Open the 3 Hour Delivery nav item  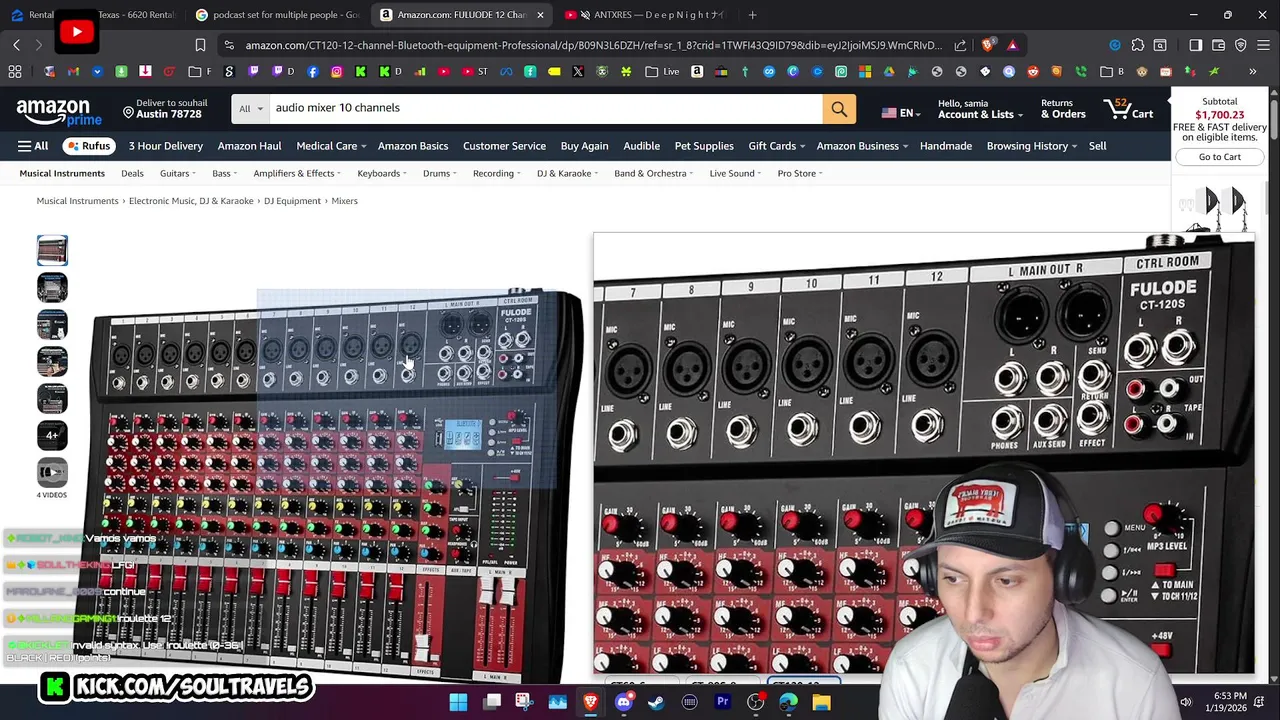click(x=165, y=146)
